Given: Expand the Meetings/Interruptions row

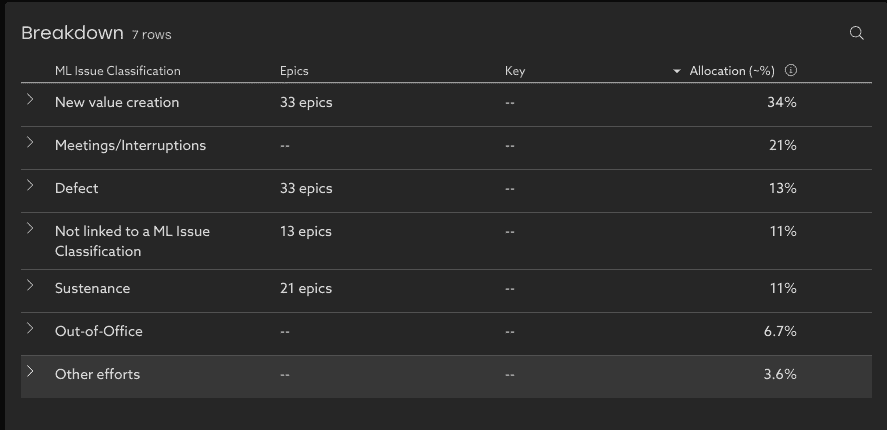Looking at the screenshot, I should tap(30, 143).
